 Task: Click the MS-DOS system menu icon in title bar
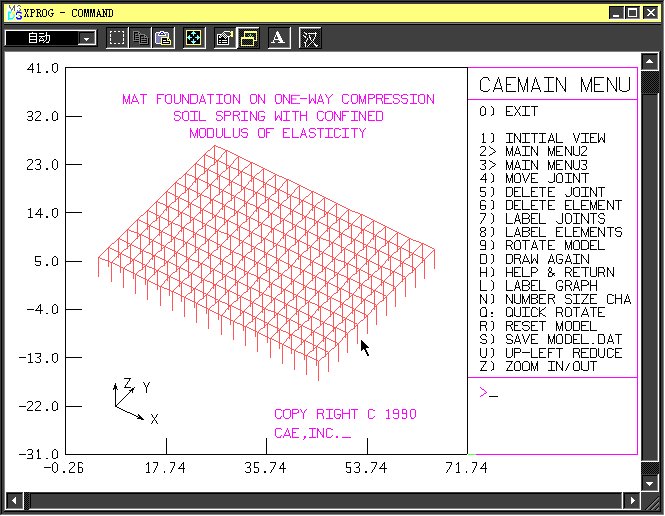point(14,13)
